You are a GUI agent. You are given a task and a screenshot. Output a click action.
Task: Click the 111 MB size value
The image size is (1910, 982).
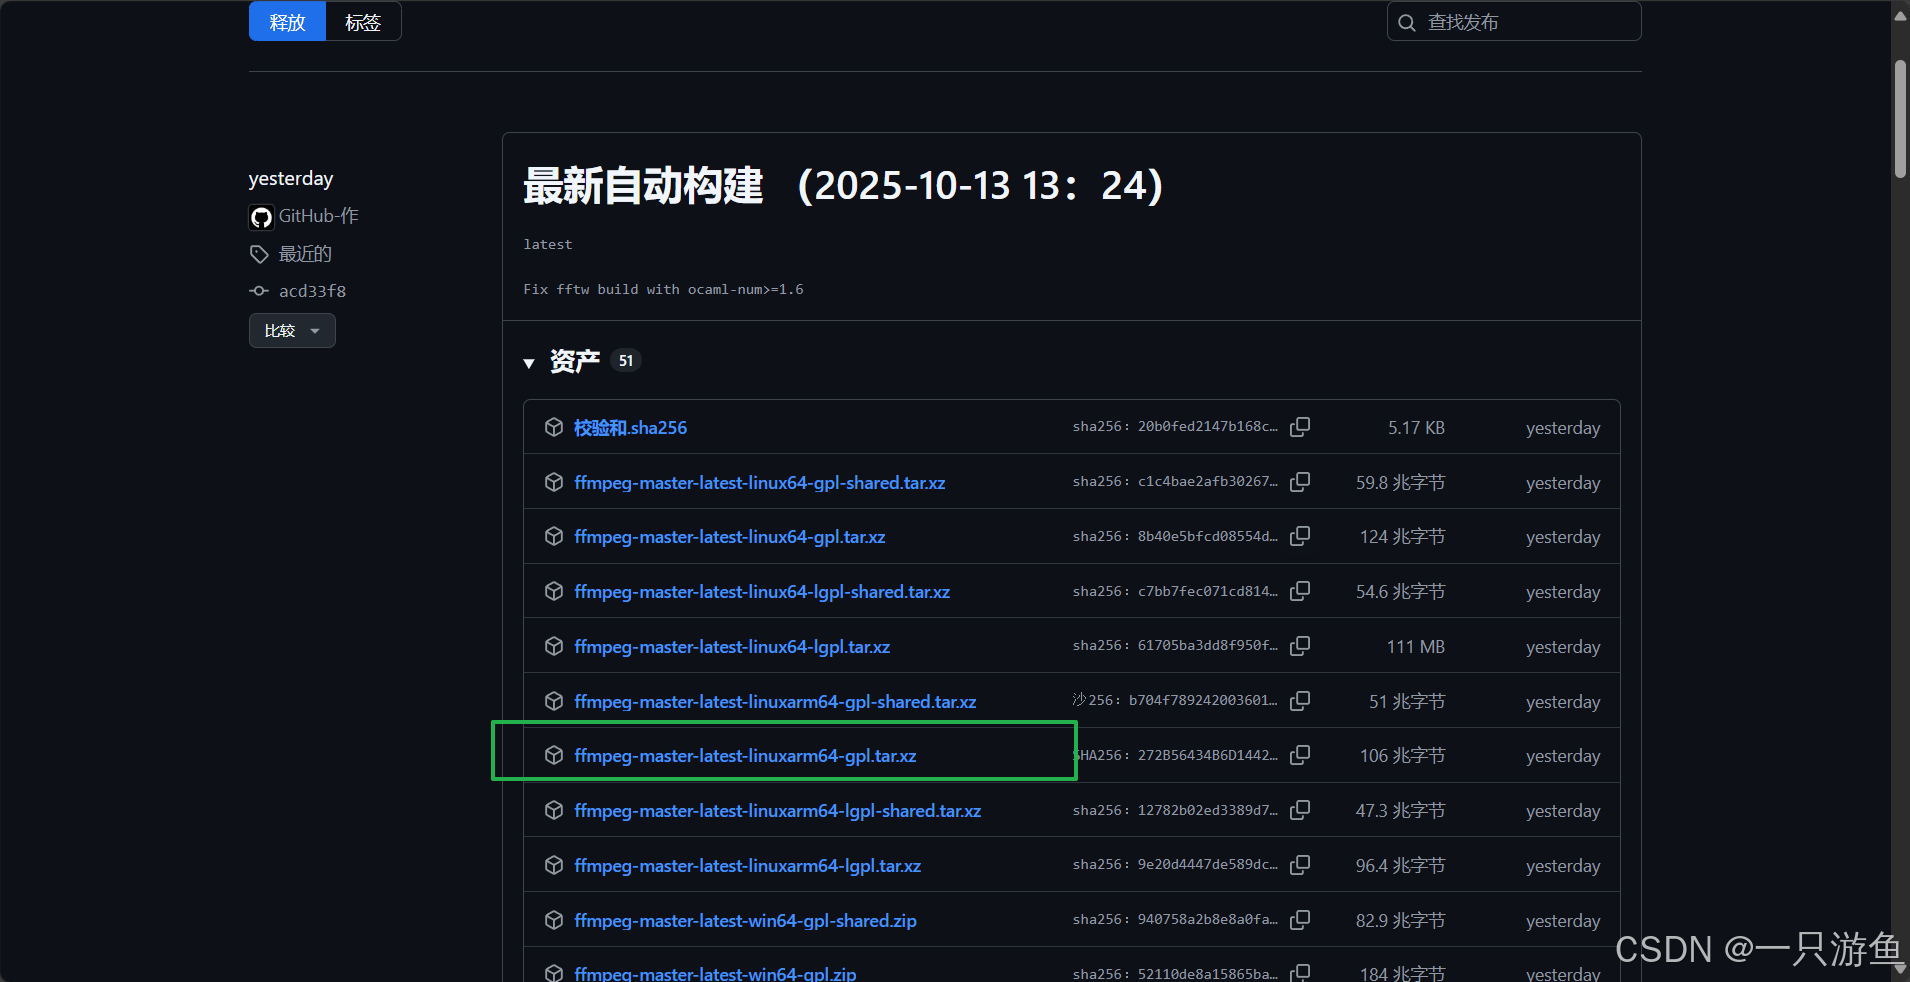1415,647
